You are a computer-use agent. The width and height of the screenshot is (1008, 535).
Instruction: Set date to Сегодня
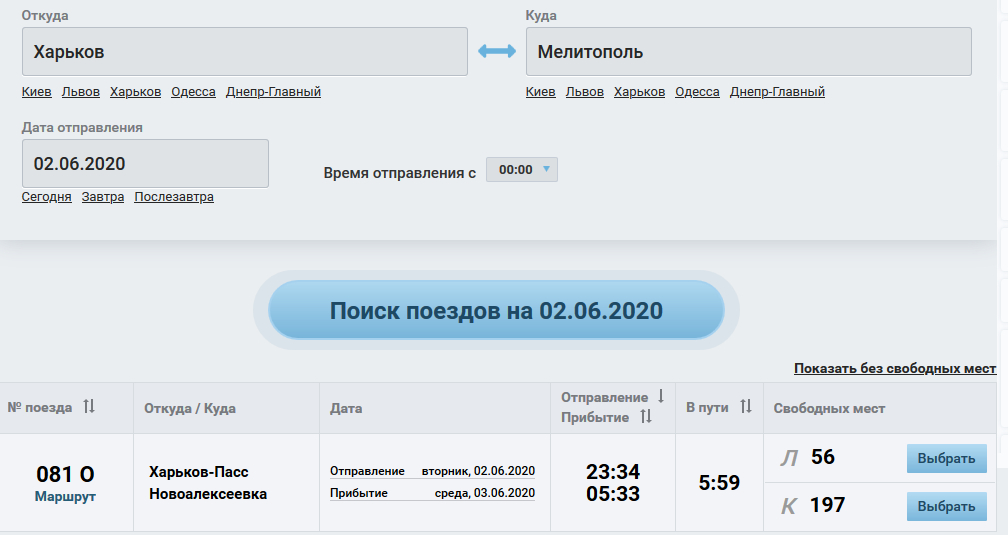[47, 197]
